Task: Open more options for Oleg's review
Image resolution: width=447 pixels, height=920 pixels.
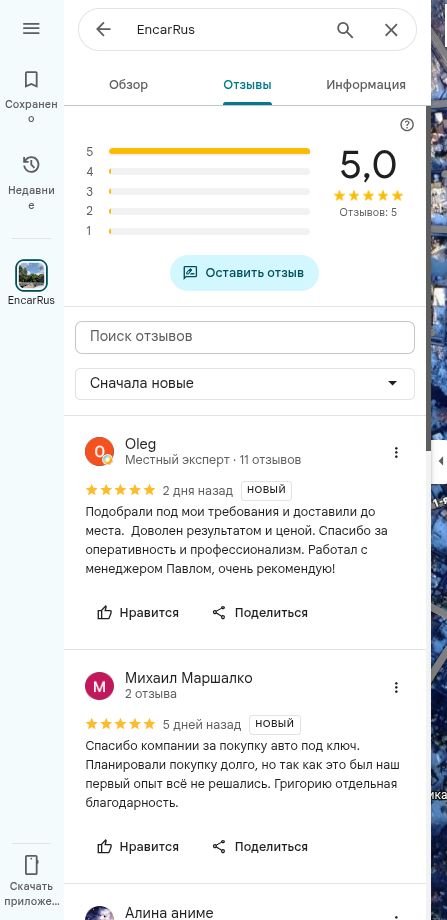Action: click(397, 452)
